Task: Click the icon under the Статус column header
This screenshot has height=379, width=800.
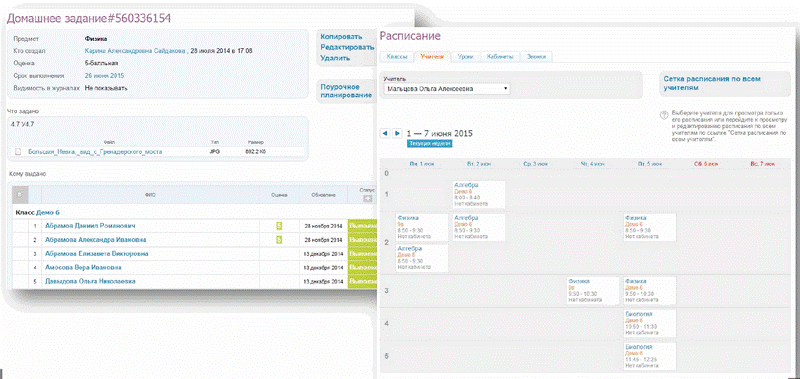Action: tap(367, 199)
